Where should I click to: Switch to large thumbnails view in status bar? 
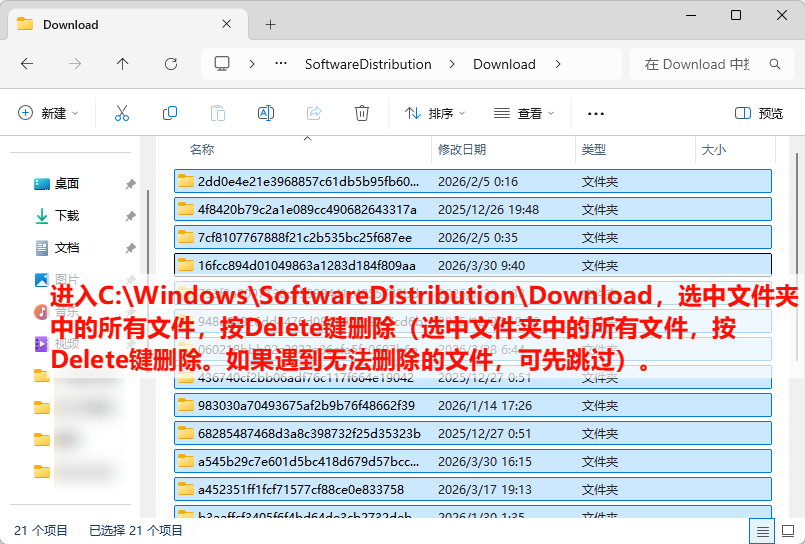pyautogui.click(x=788, y=531)
